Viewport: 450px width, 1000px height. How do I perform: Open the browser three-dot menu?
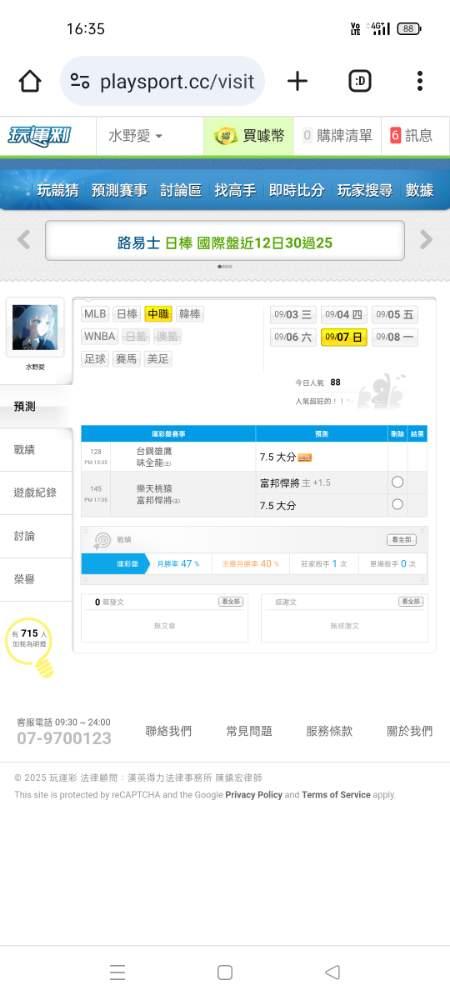click(419, 81)
